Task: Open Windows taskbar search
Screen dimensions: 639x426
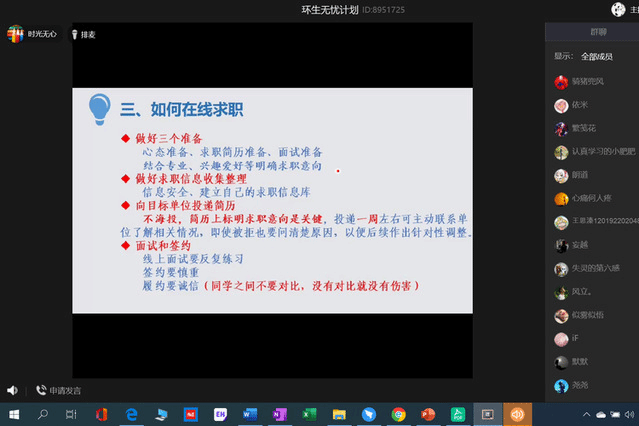Action: coord(43,414)
